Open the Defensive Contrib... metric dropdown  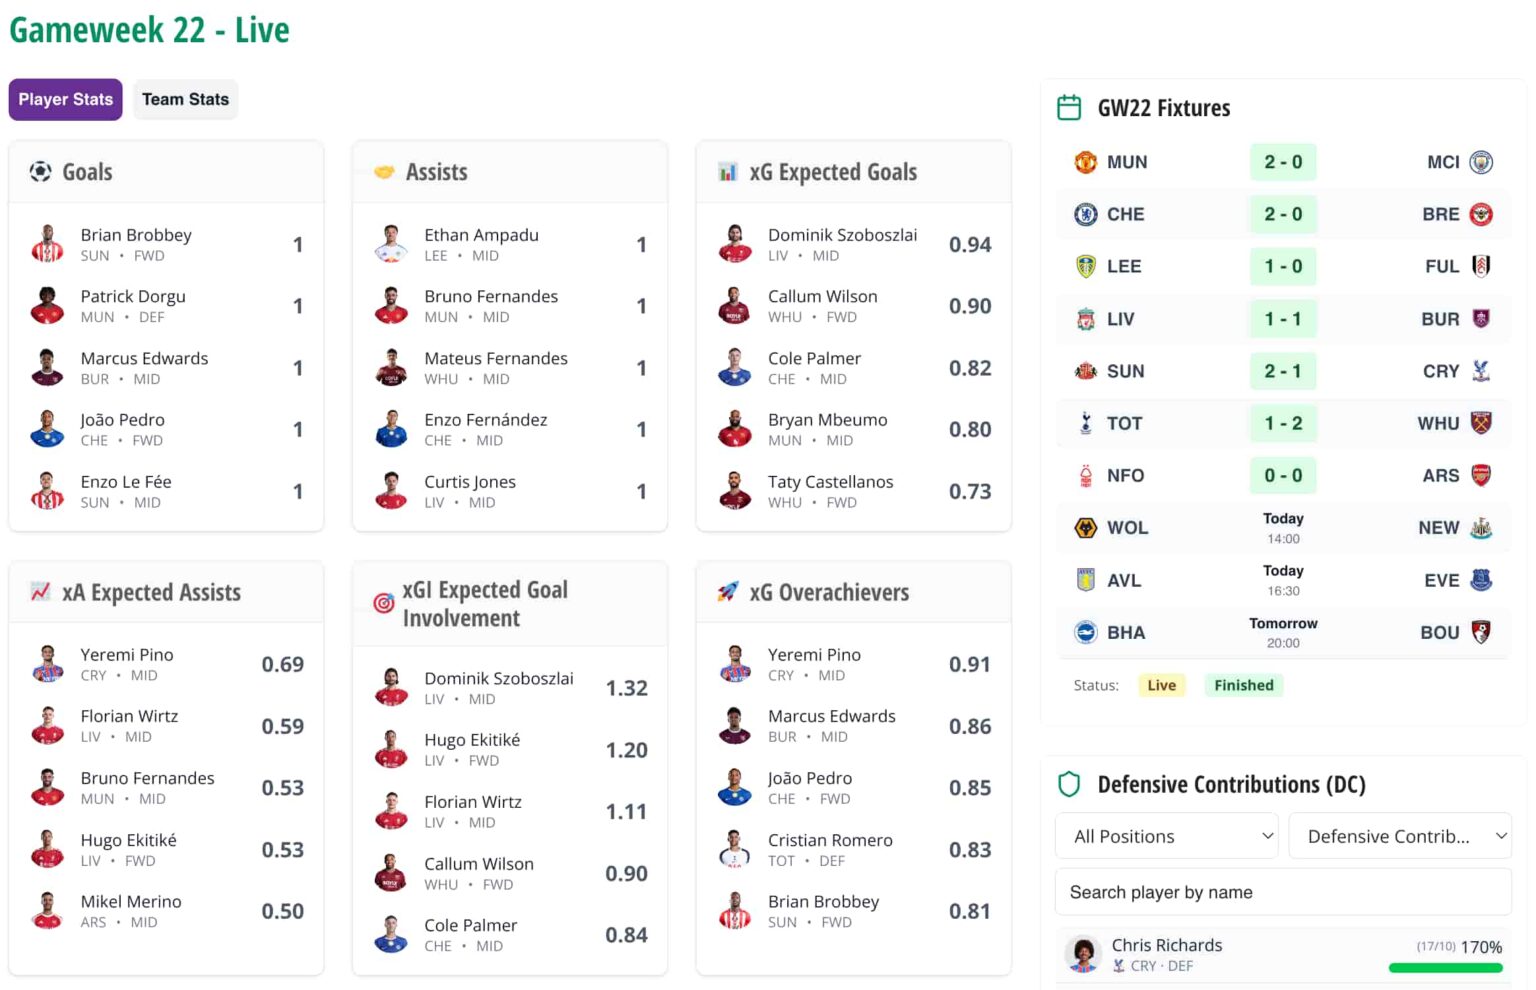1400,836
